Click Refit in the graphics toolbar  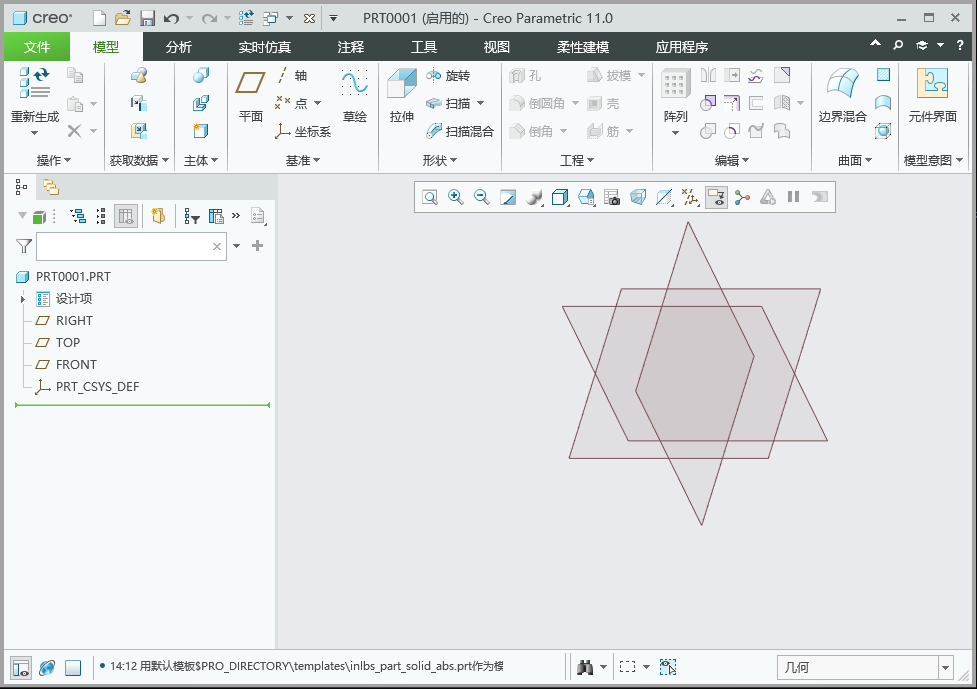430,197
